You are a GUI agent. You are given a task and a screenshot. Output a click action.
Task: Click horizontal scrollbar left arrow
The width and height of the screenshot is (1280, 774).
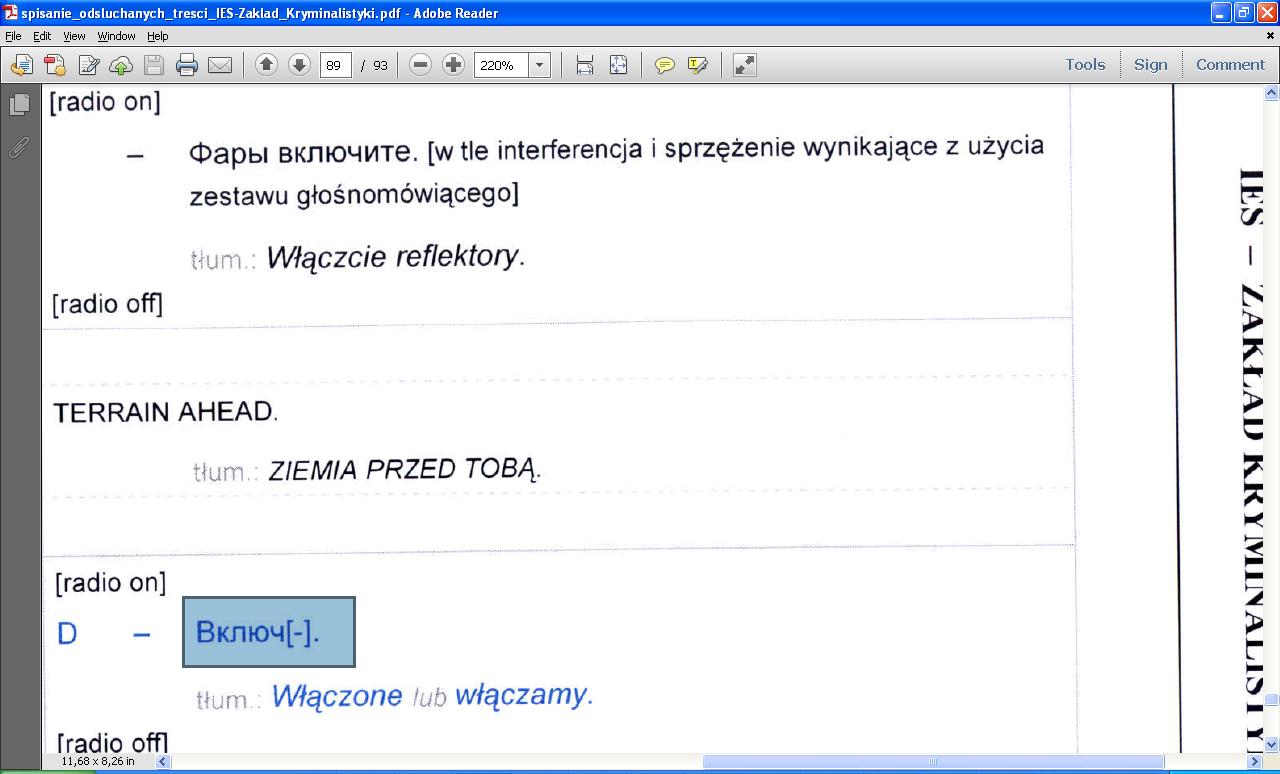pyautogui.click(x=164, y=762)
